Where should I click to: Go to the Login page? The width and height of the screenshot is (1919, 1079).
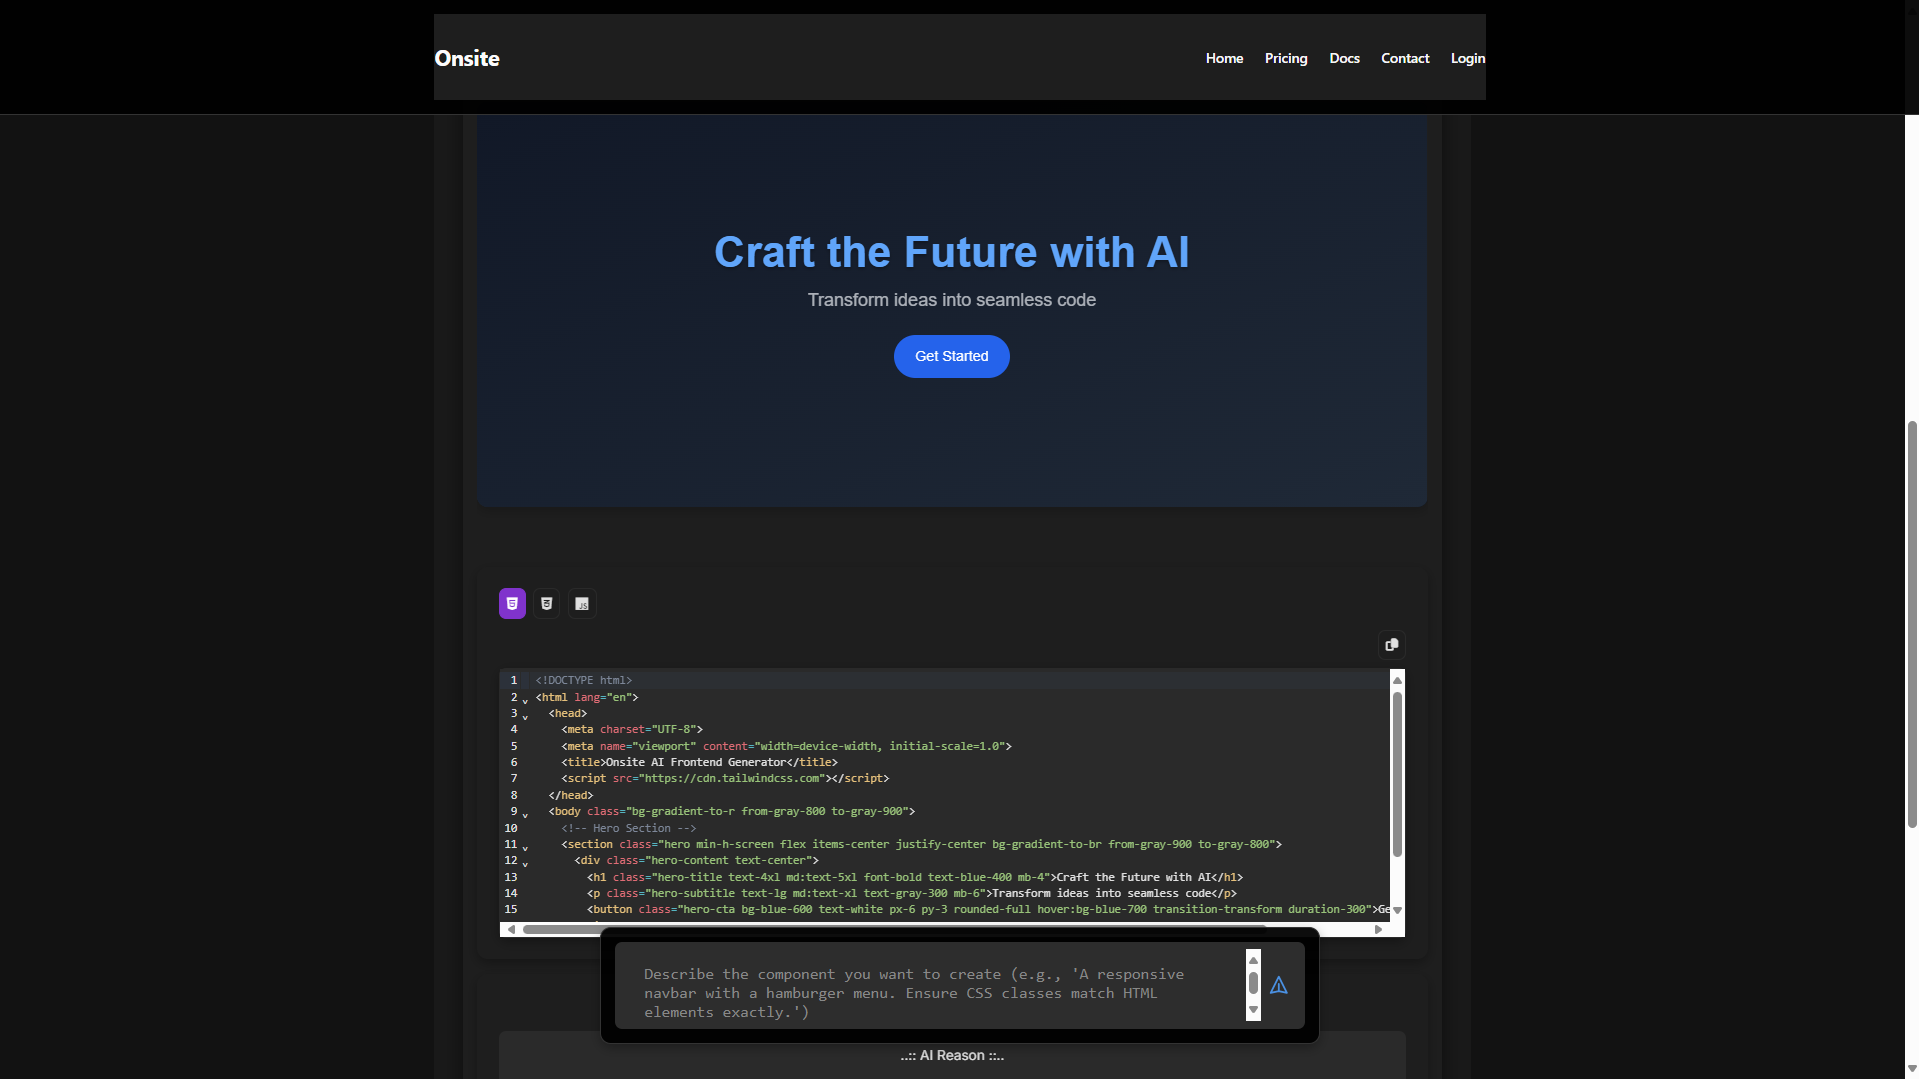click(1467, 58)
